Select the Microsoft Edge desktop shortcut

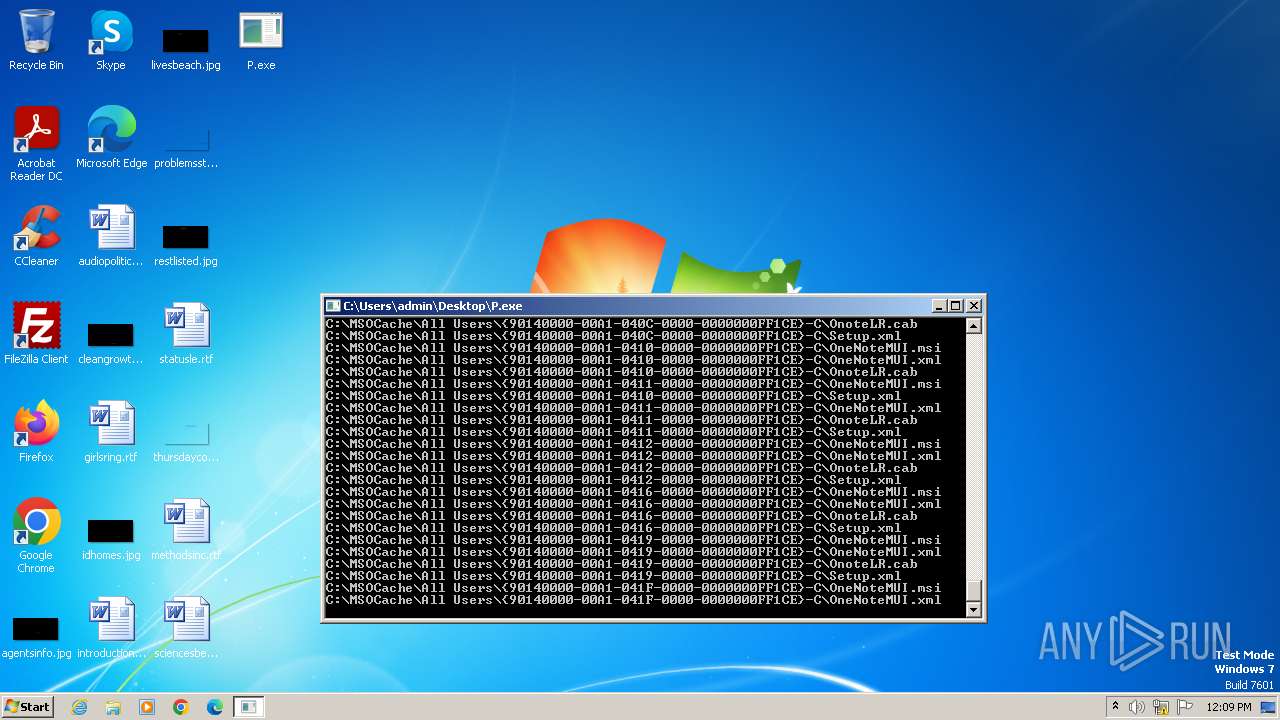pos(111,139)
